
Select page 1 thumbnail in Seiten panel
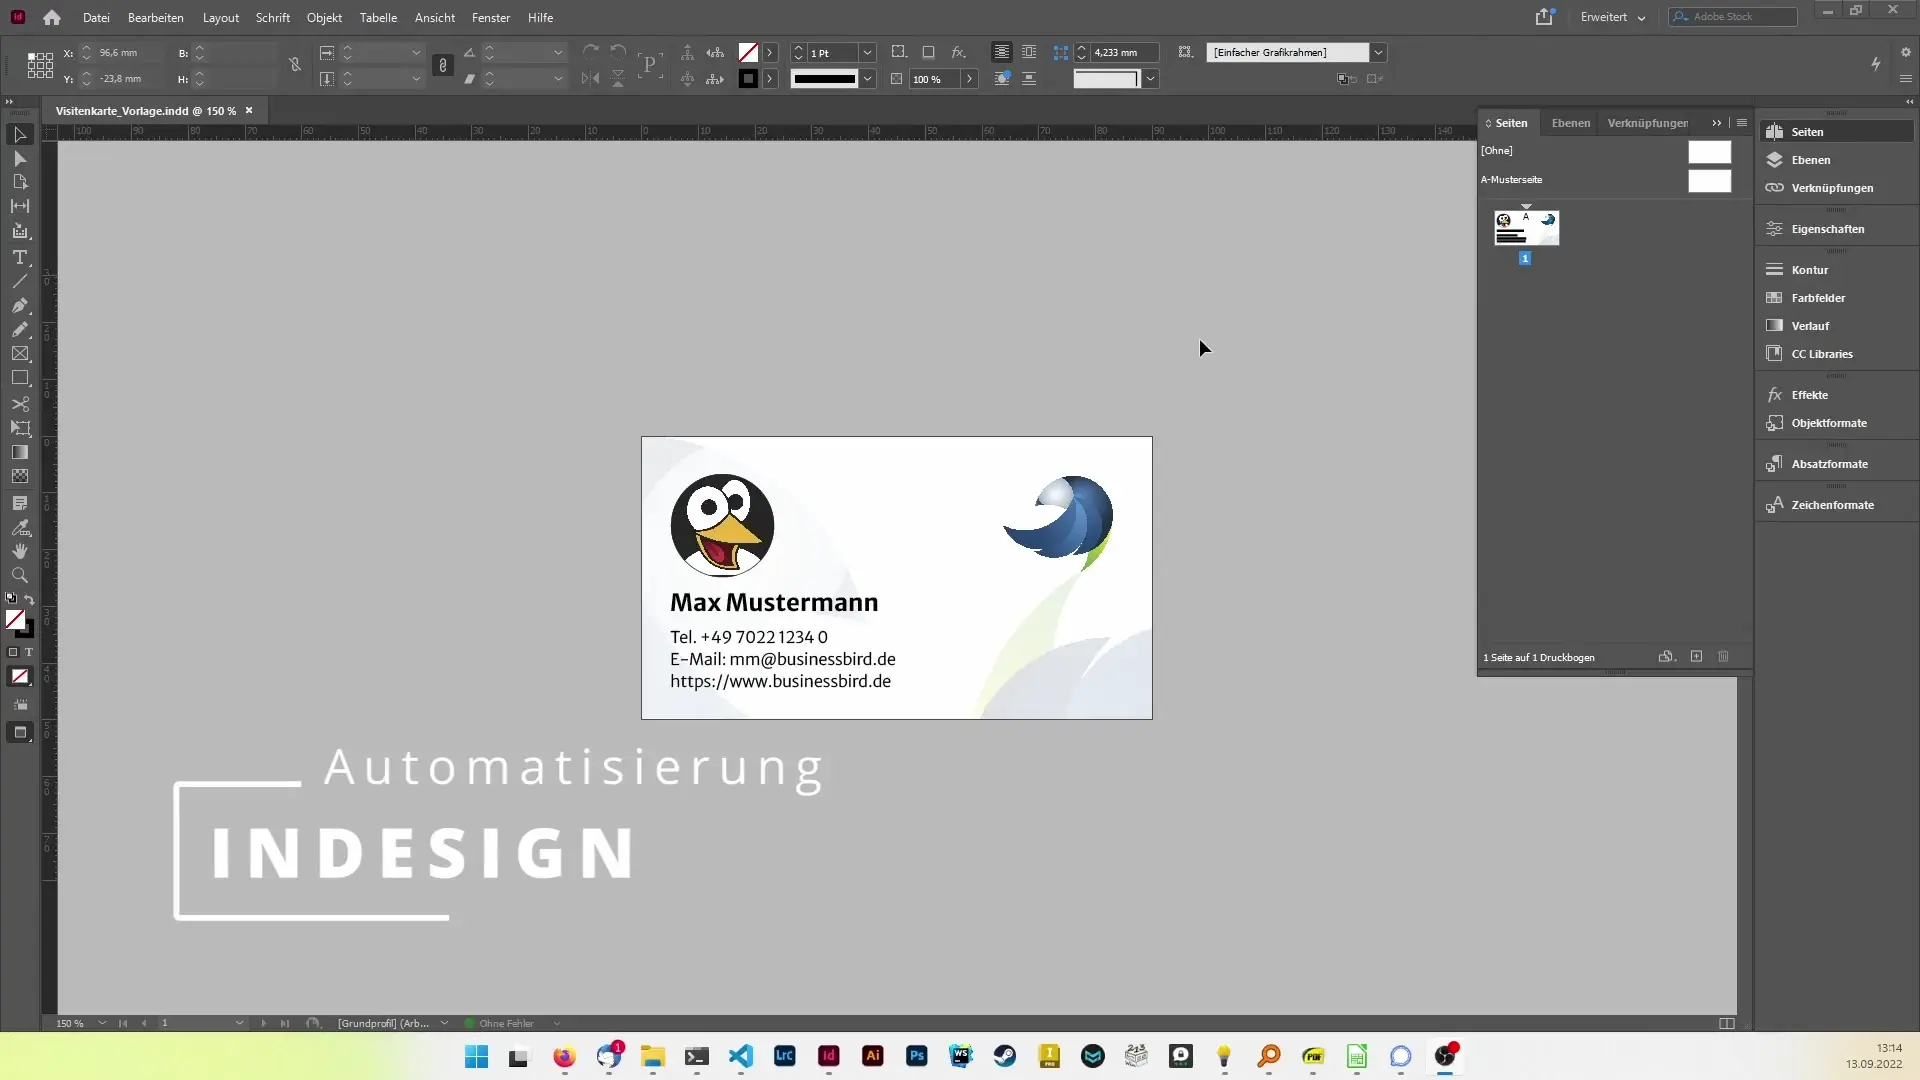click(1526, 228)
